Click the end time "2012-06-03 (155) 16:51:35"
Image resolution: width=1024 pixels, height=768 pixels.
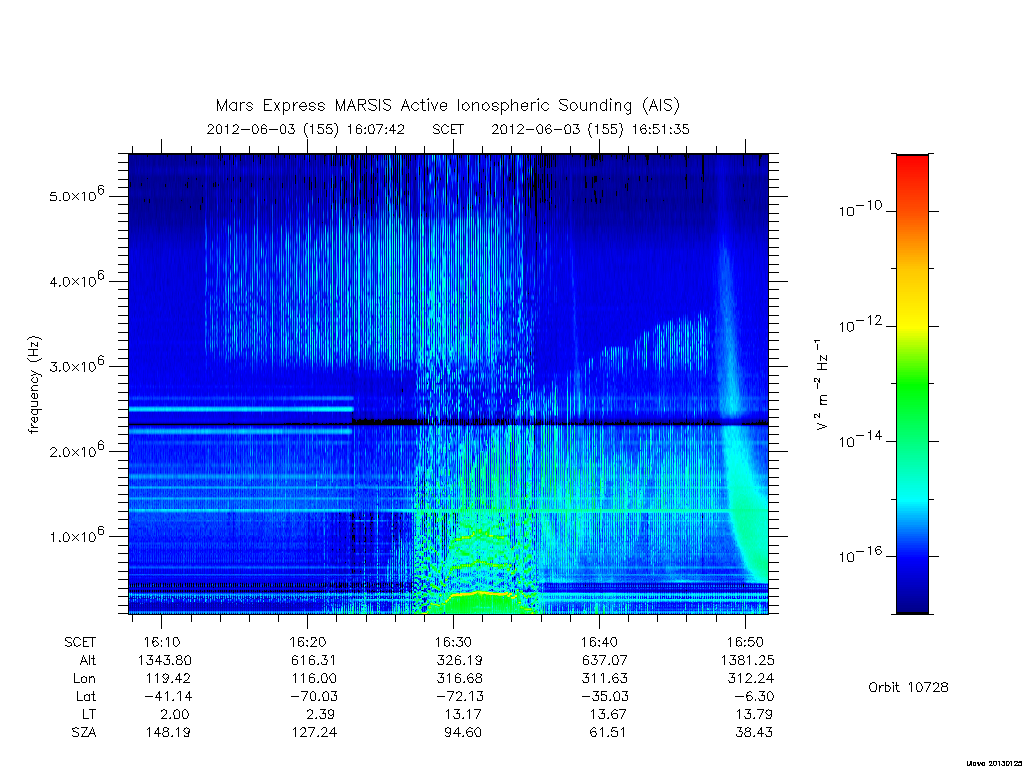click(590, 129)
